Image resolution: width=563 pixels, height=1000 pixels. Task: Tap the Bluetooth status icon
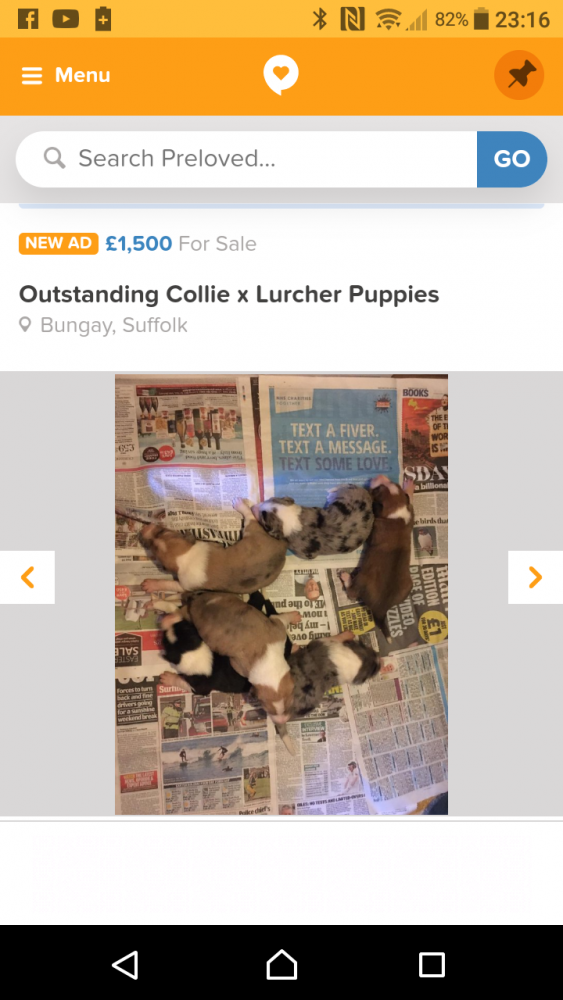319,19
